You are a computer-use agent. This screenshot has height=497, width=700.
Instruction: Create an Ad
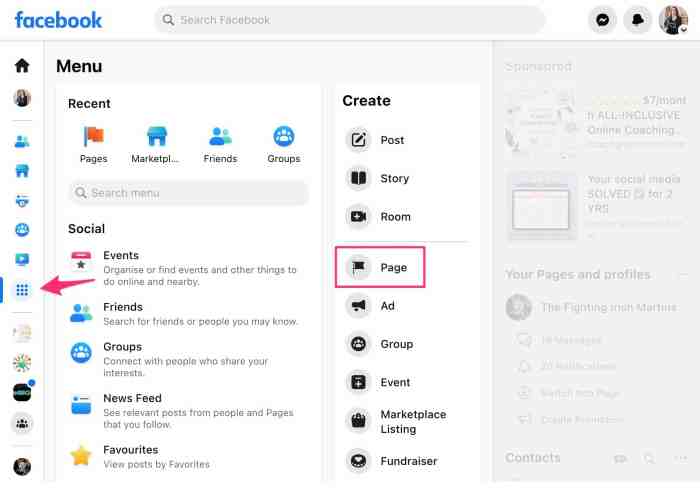406,306
